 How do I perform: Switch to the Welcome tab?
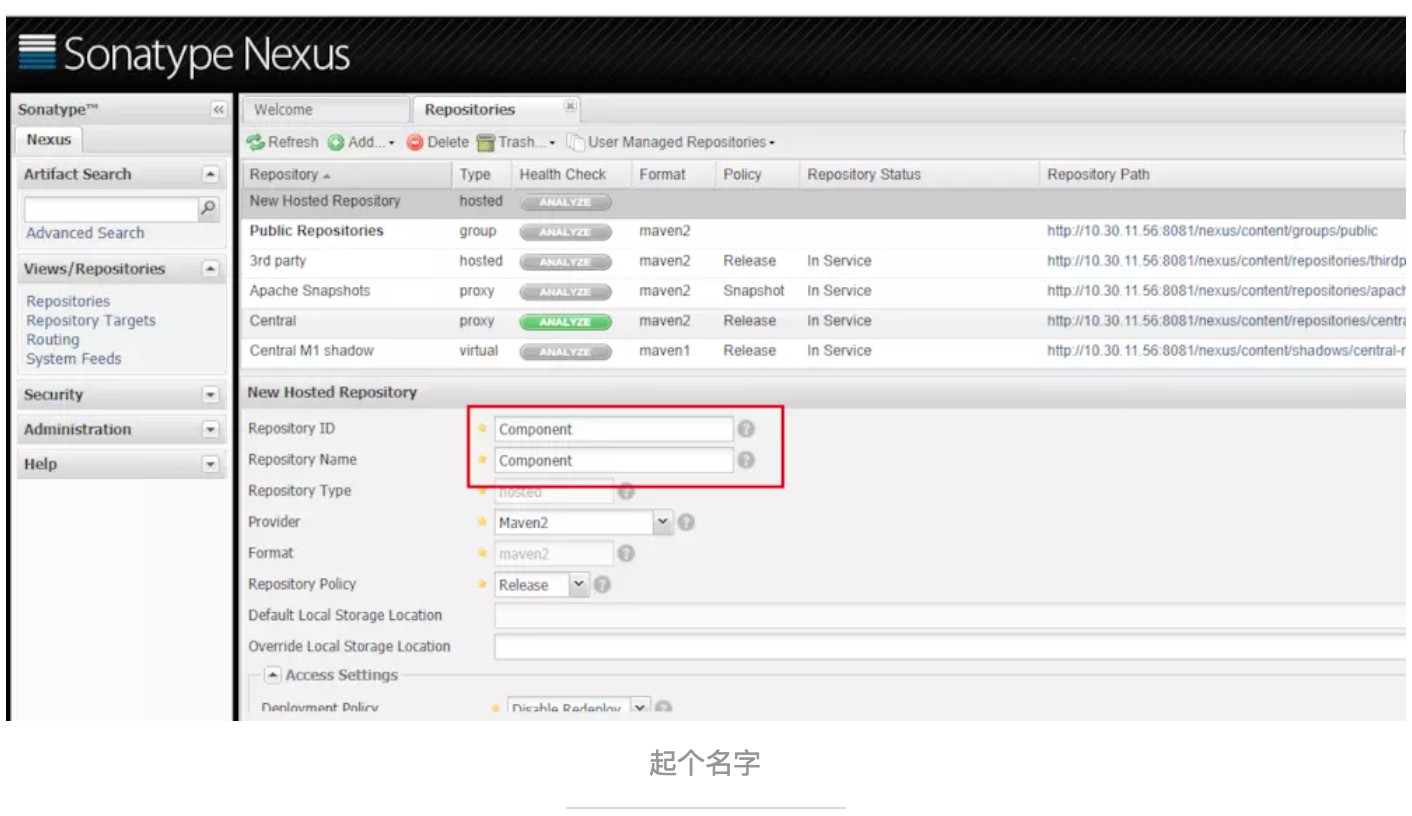[325, 110]
